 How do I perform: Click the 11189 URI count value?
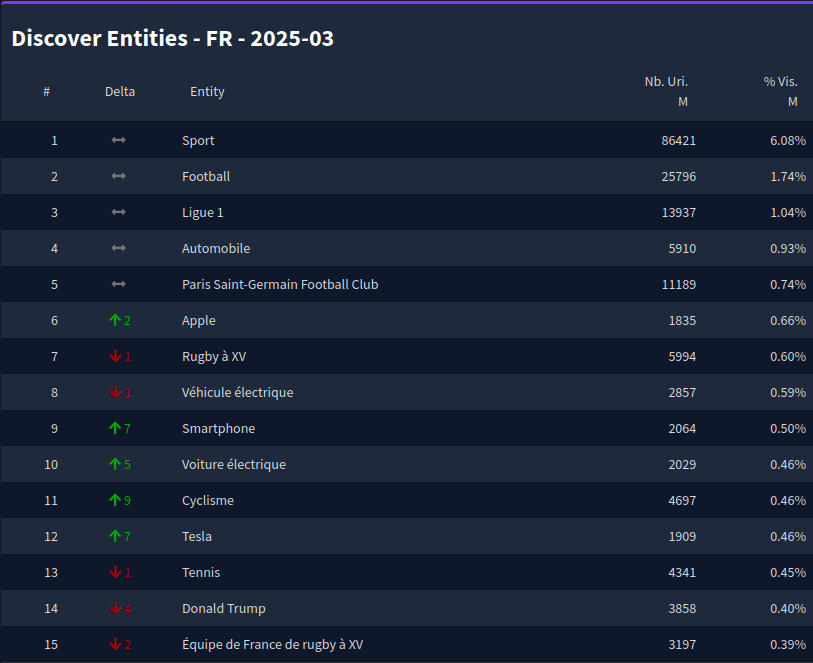coord(679,285)
